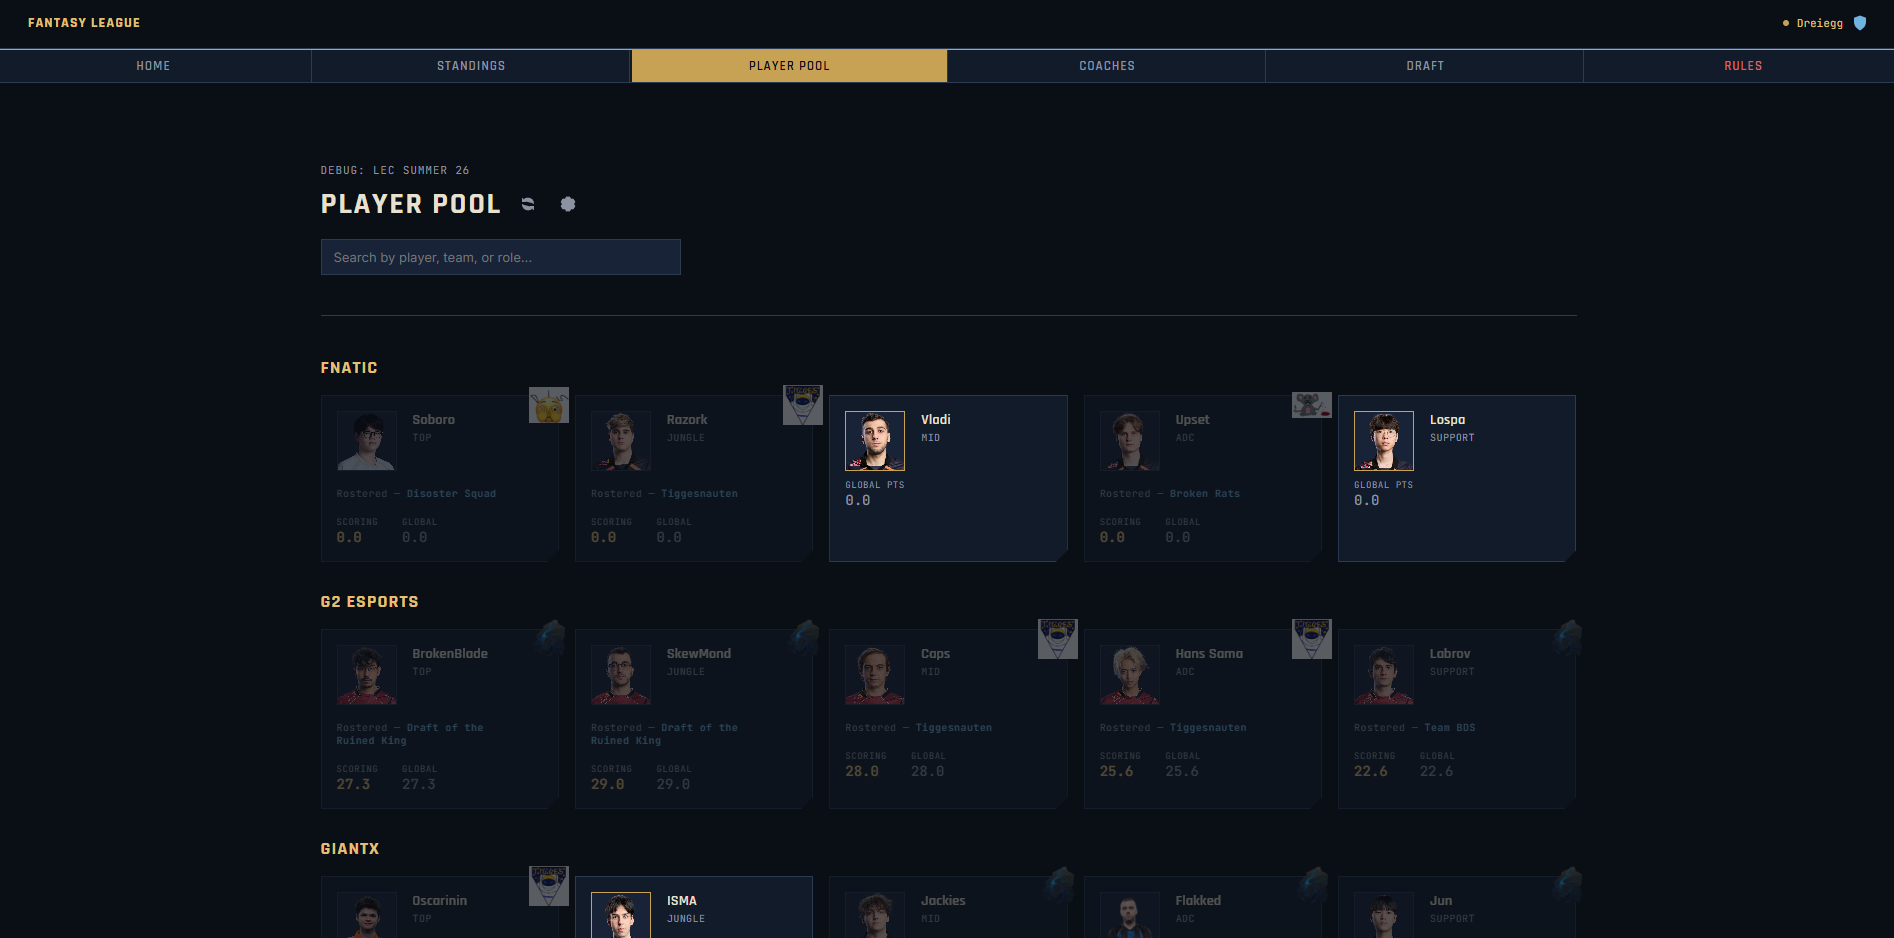Click Lospa's player portrait
The image size is (1894, 938).
click(x=1384, y=441)
